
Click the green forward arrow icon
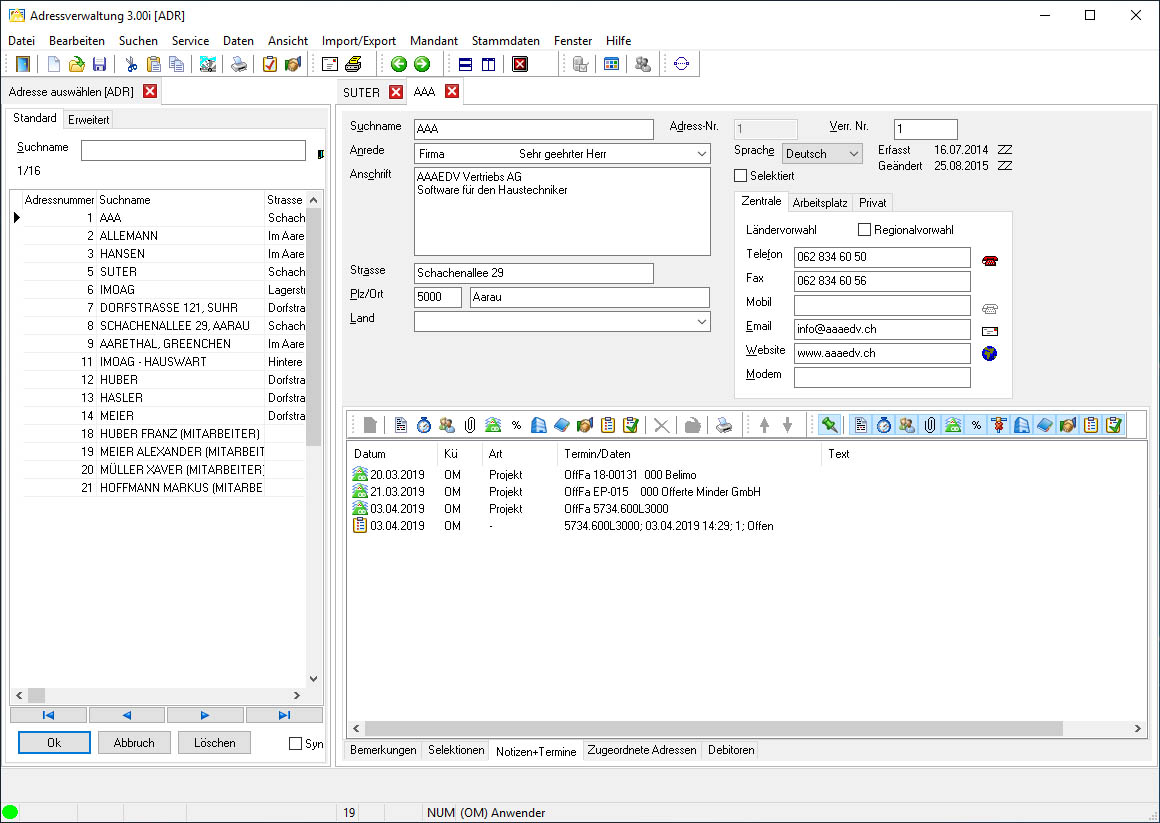coord(421,64)
